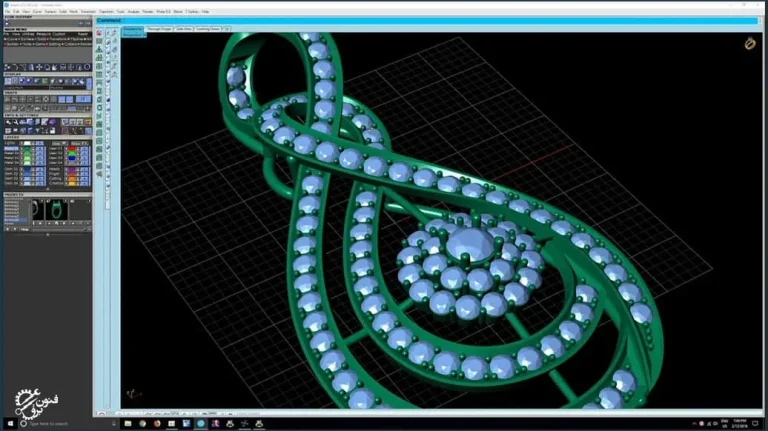Open the purple color swatch for Heads layer
Viewport: 768px width, 431px height.
pos(72,169)
